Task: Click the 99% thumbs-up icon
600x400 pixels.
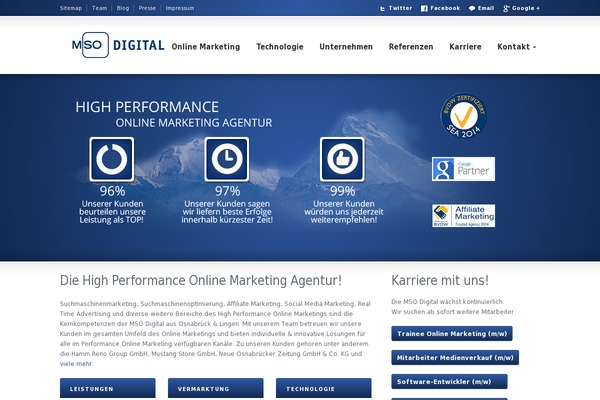Action: [x=342, y=159]
